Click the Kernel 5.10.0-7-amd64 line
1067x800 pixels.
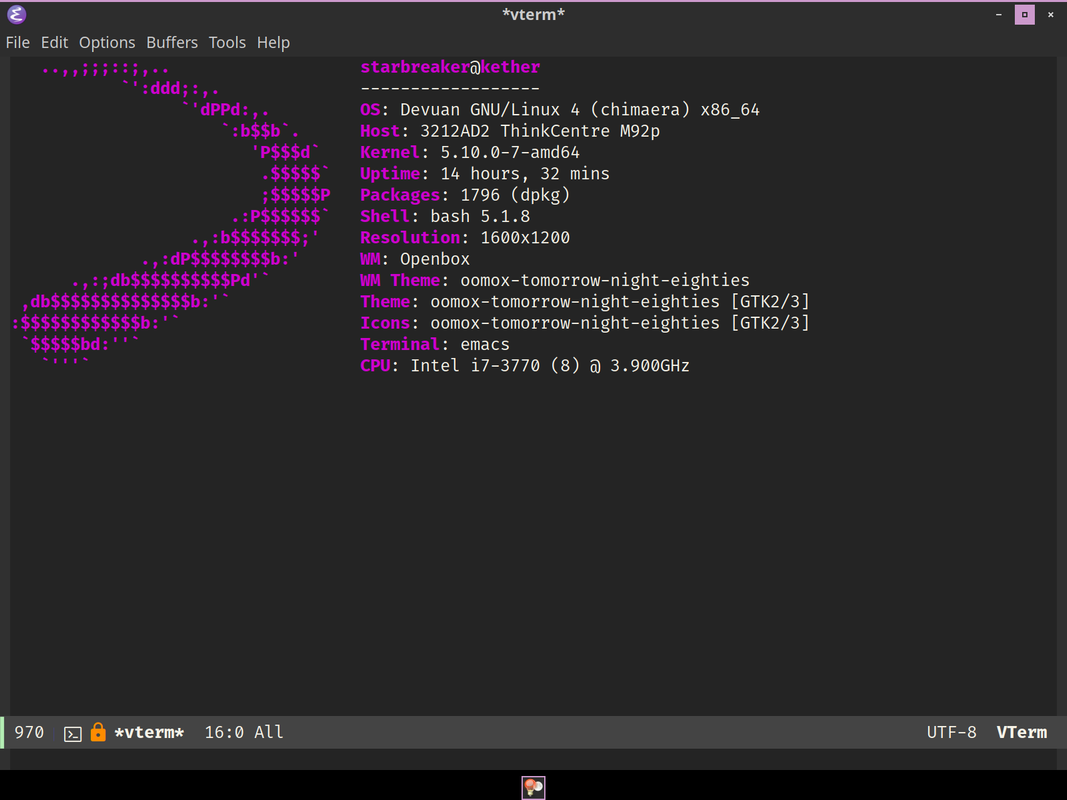pos(470,152)
